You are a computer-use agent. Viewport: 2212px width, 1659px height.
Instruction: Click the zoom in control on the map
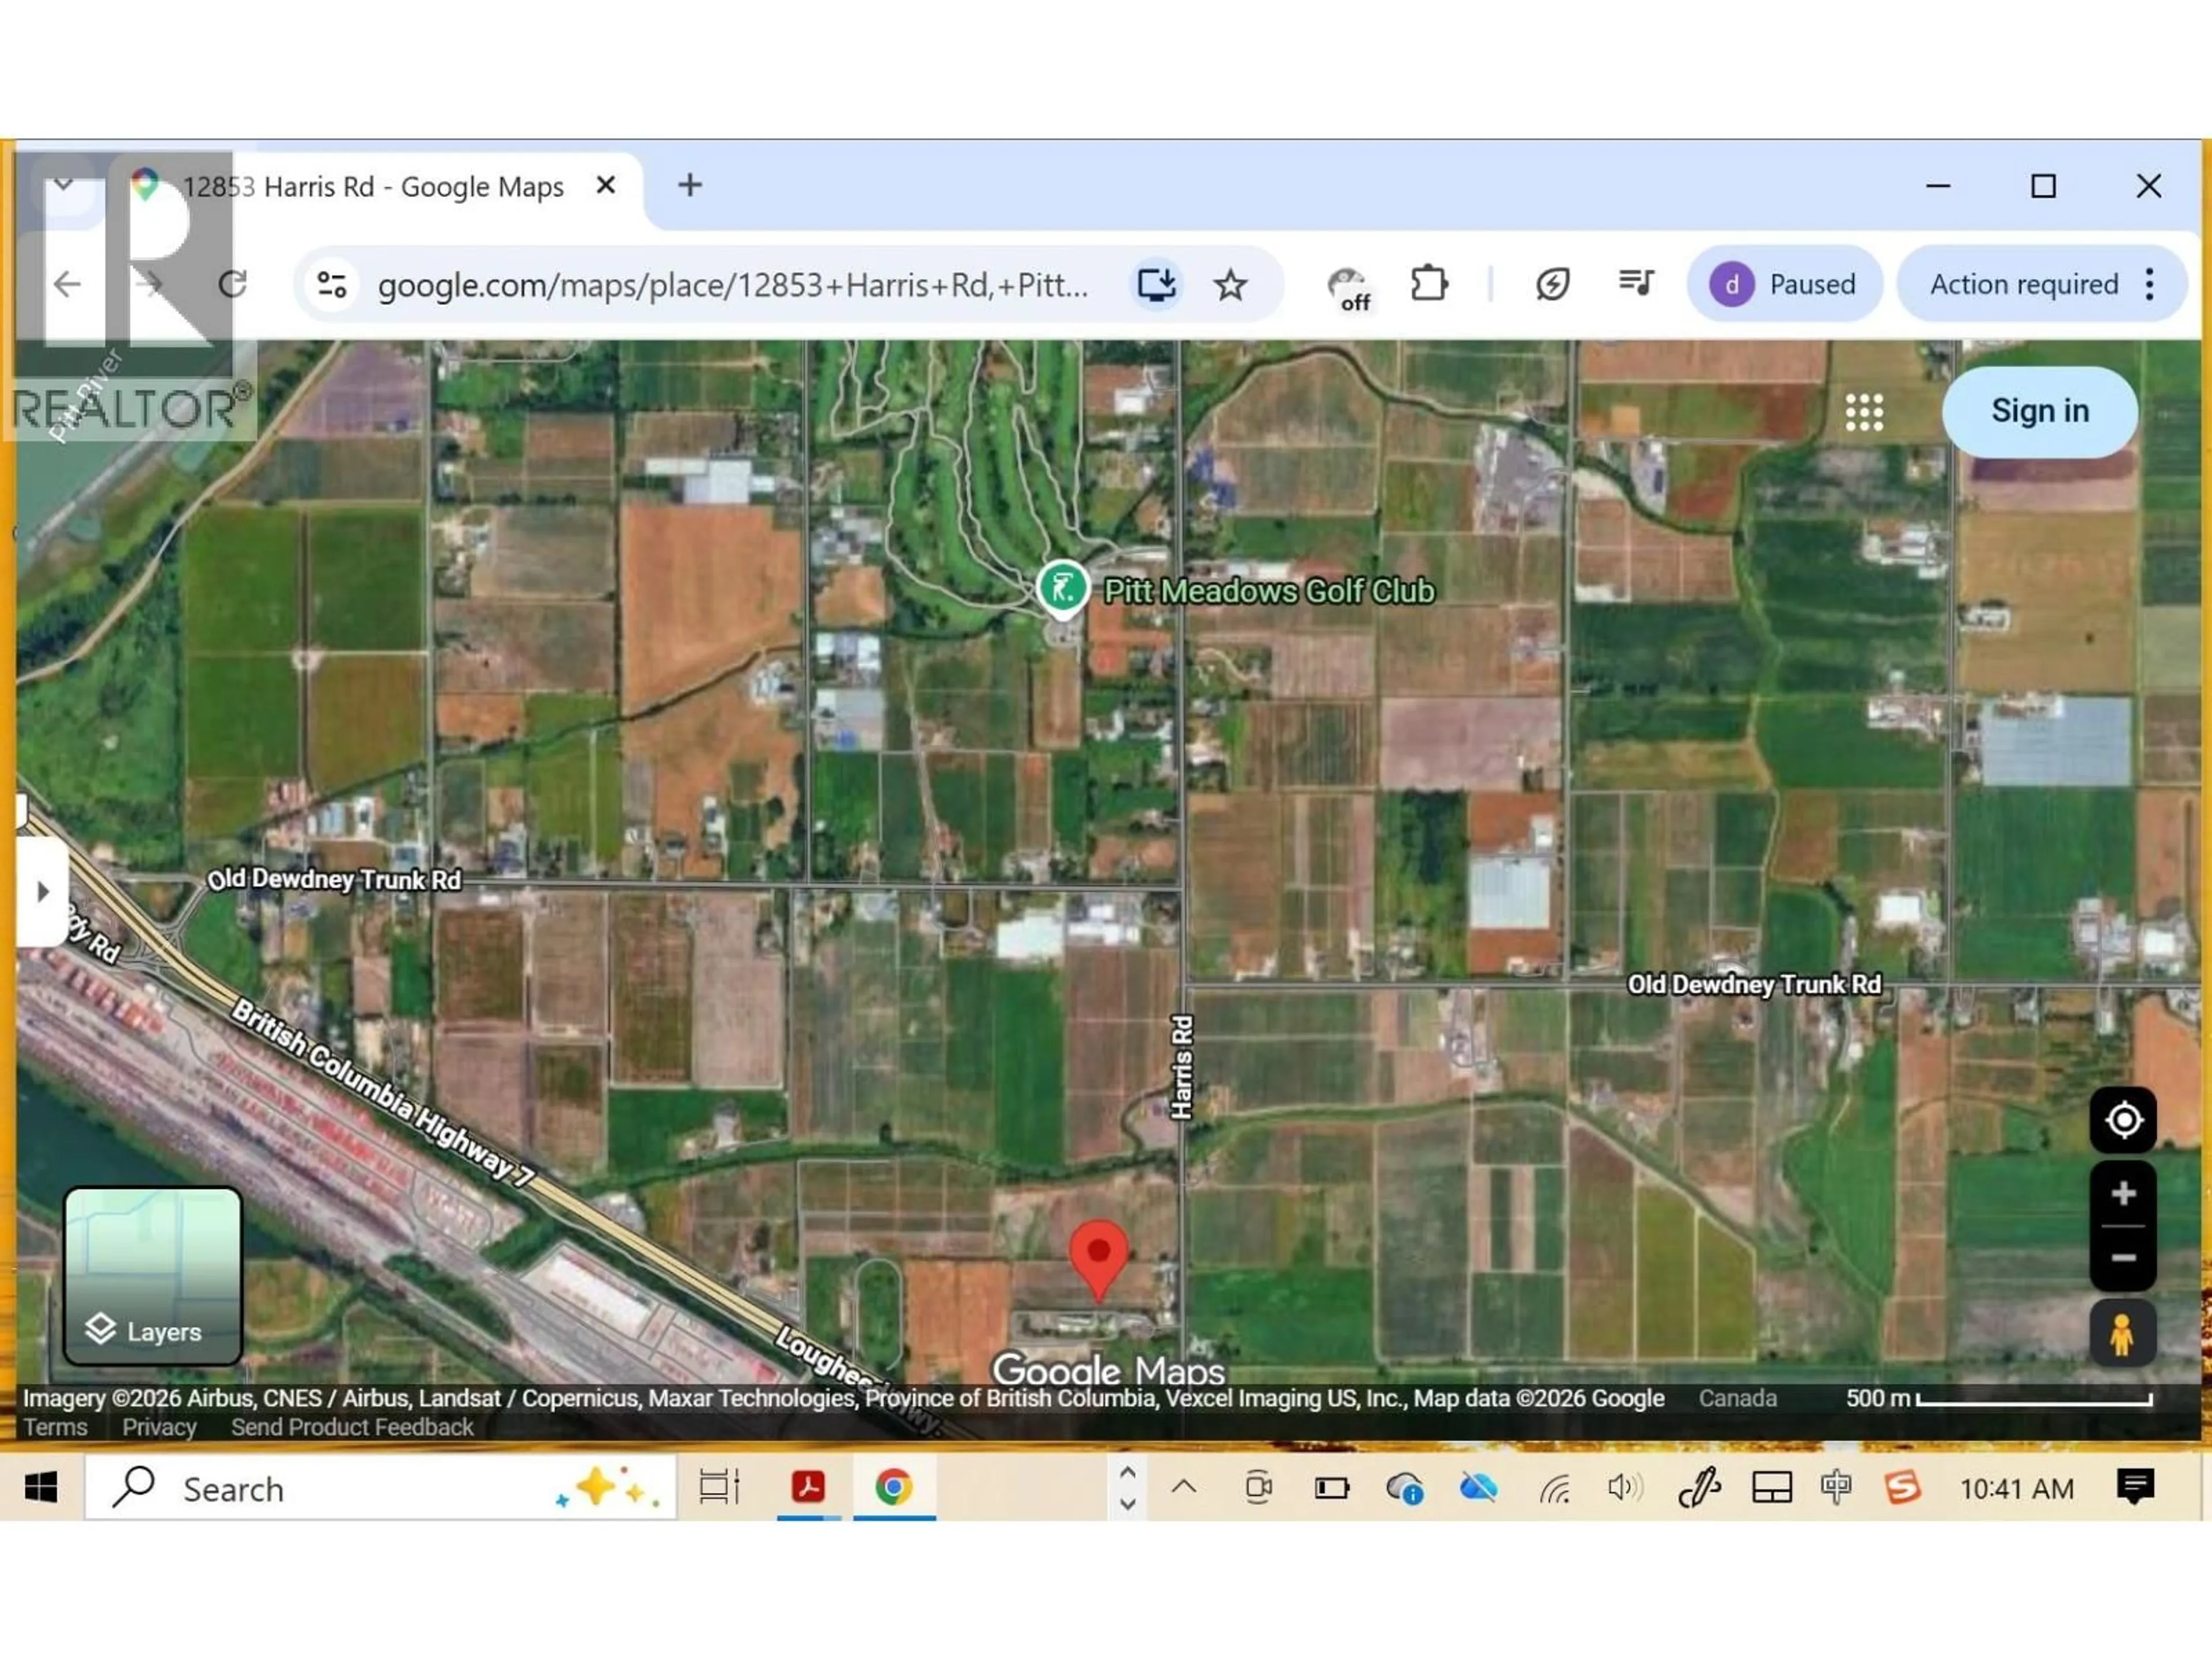2123,1191
